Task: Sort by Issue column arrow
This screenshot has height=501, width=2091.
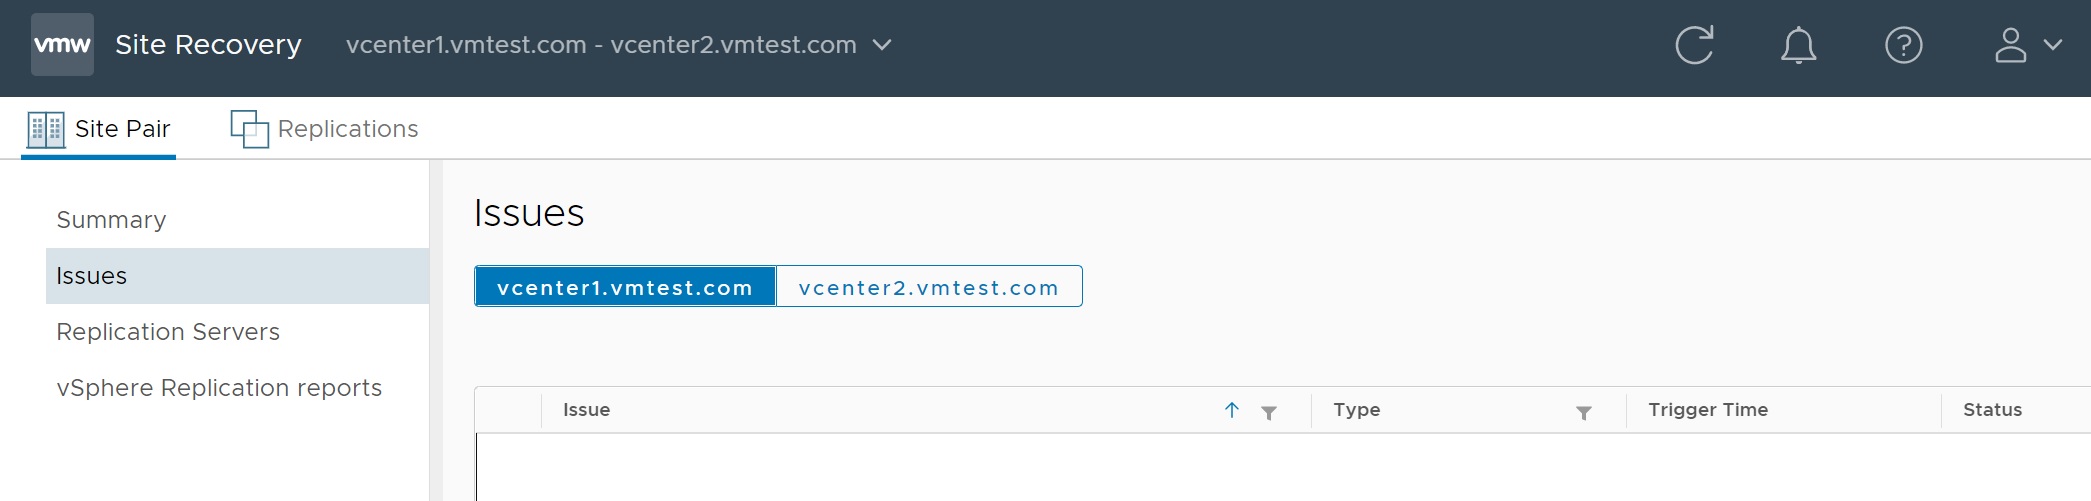Action: tap(1232, 410)
